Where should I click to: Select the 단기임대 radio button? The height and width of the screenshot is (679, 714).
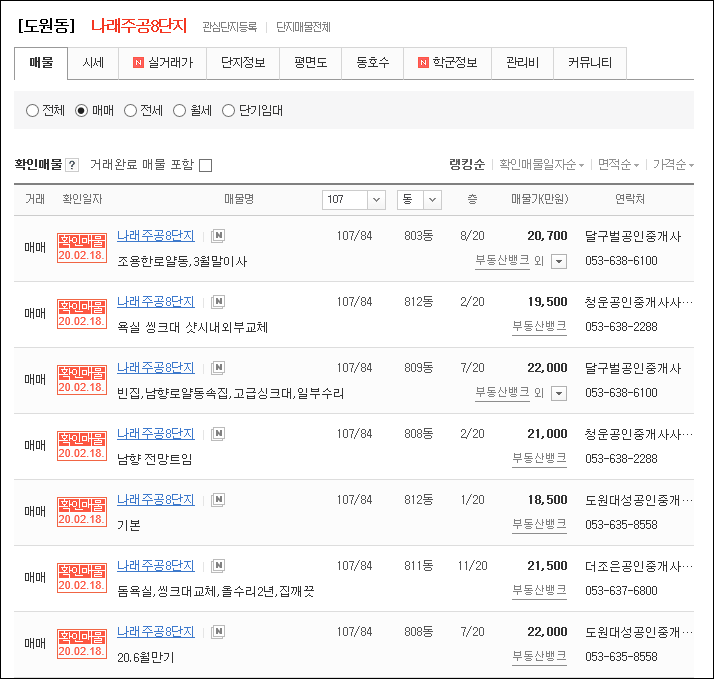(228, 111)
